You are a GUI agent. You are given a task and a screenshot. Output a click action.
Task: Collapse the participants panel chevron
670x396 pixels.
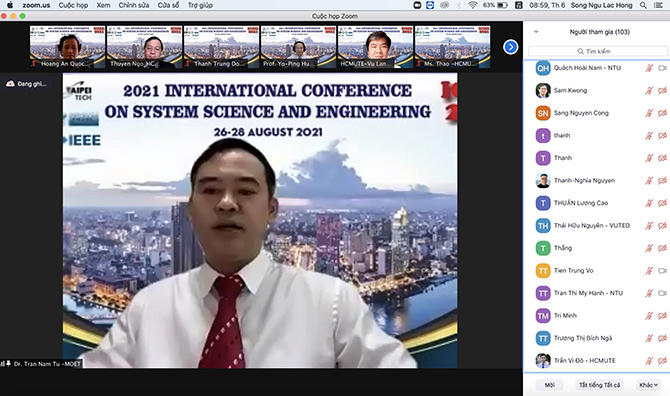(536, 32)
